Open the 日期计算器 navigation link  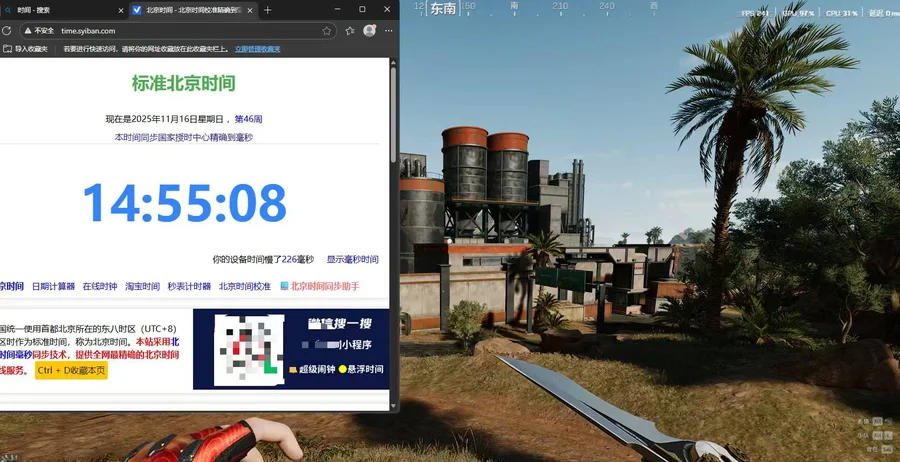(x=53, y=286)
